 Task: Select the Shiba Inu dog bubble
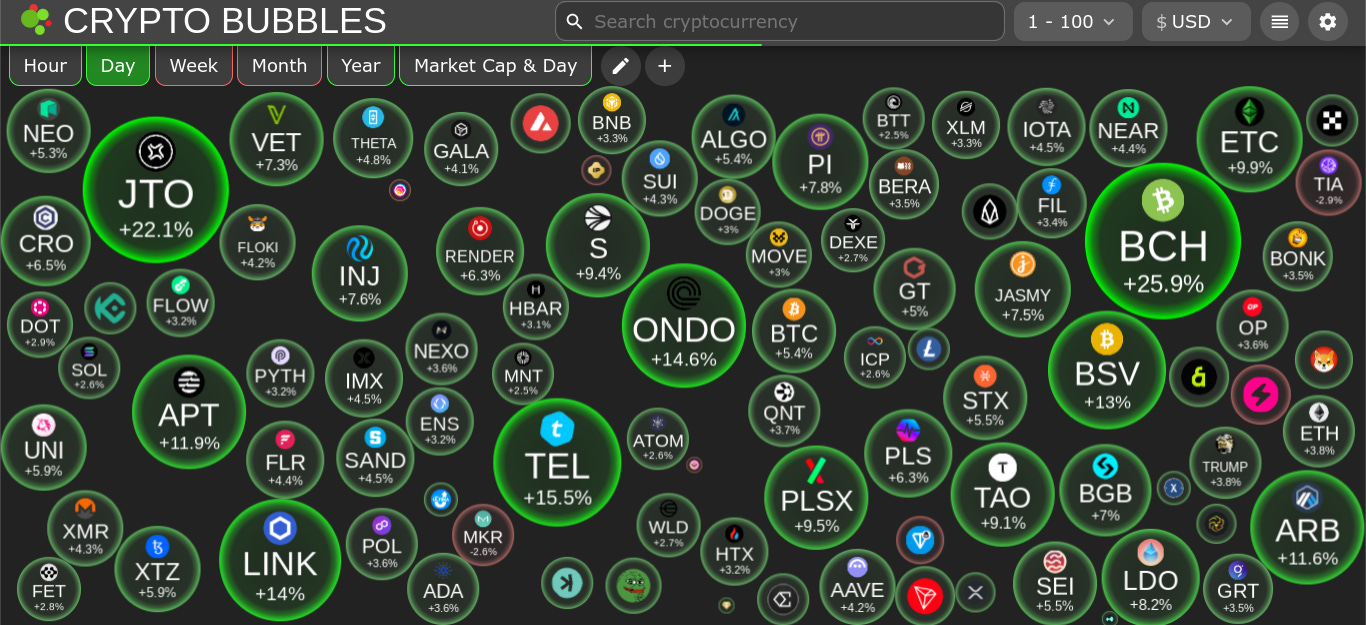[1324, 360]
